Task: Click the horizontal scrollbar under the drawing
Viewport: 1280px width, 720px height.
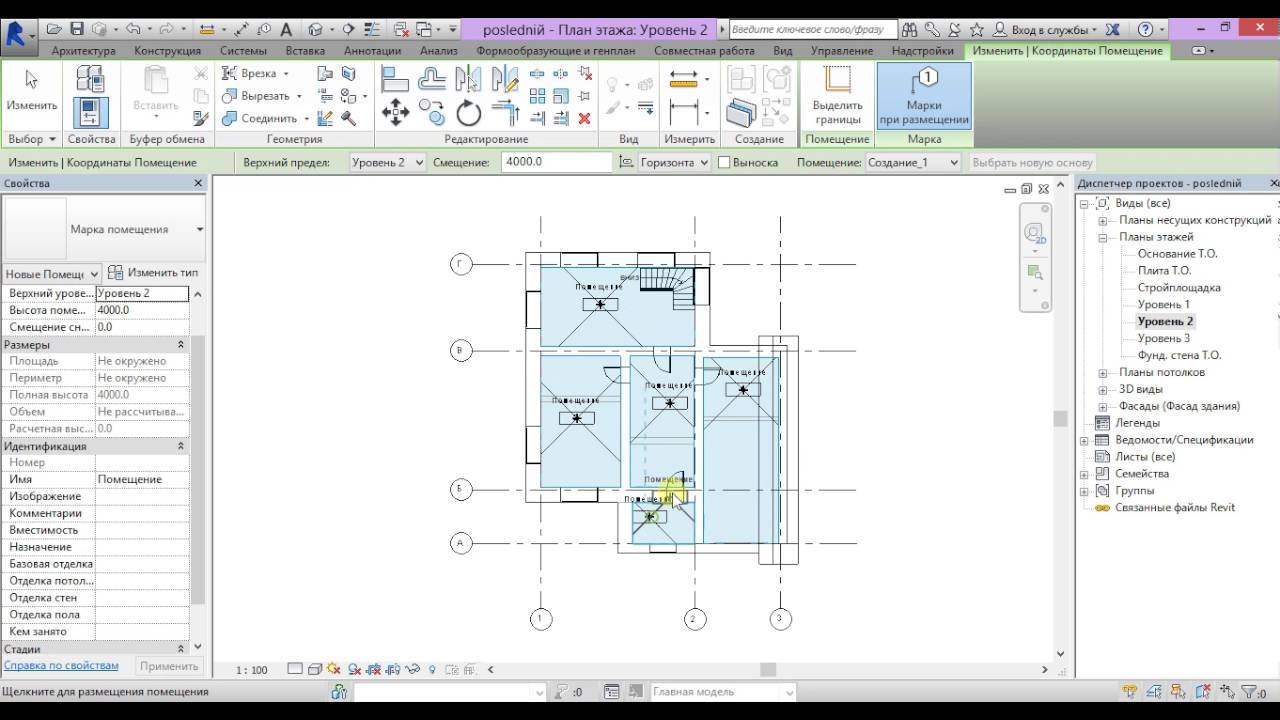Action: coord(768,670)
